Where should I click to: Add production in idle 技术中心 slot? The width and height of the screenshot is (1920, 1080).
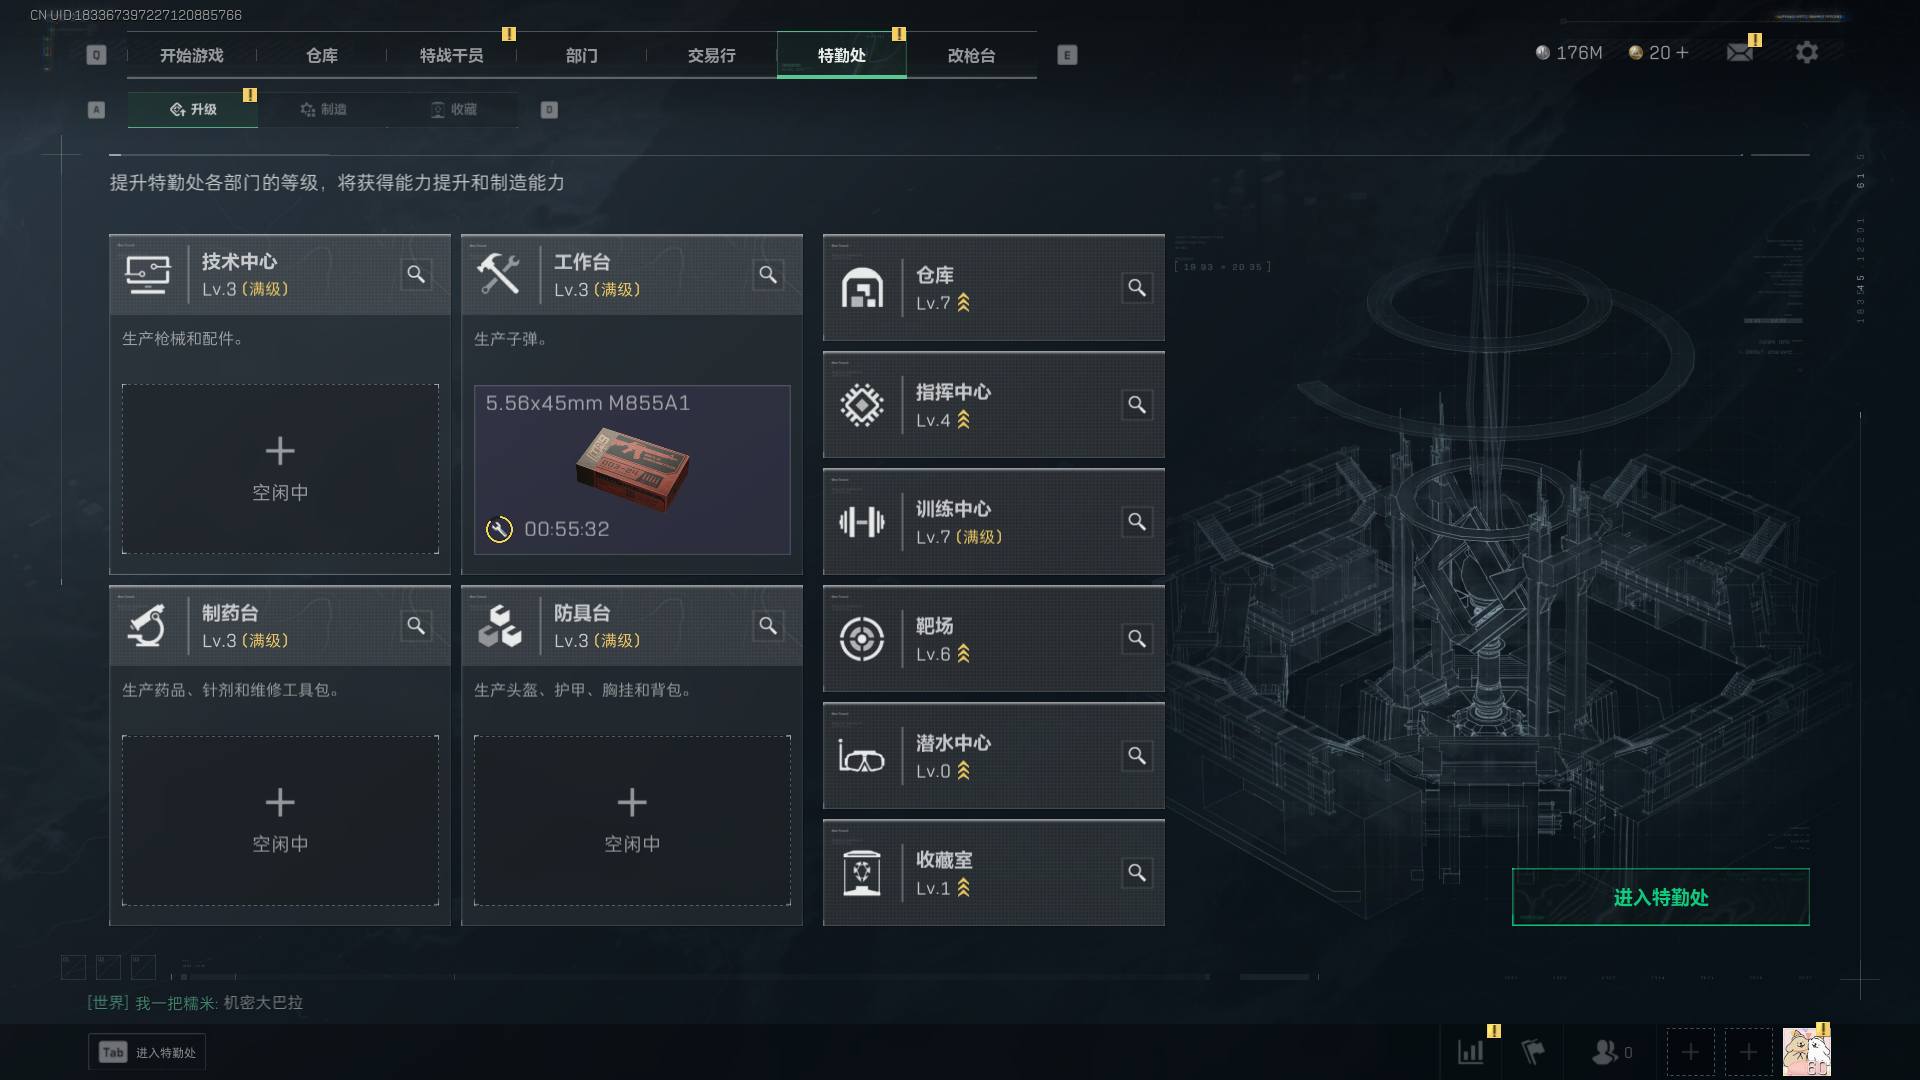pos(280,469)
